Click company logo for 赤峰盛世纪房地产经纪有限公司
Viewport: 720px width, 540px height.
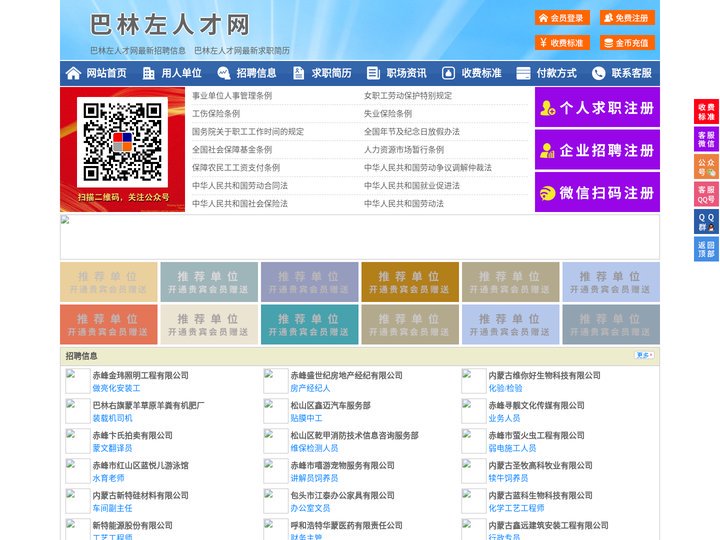[x=276, y=381]
